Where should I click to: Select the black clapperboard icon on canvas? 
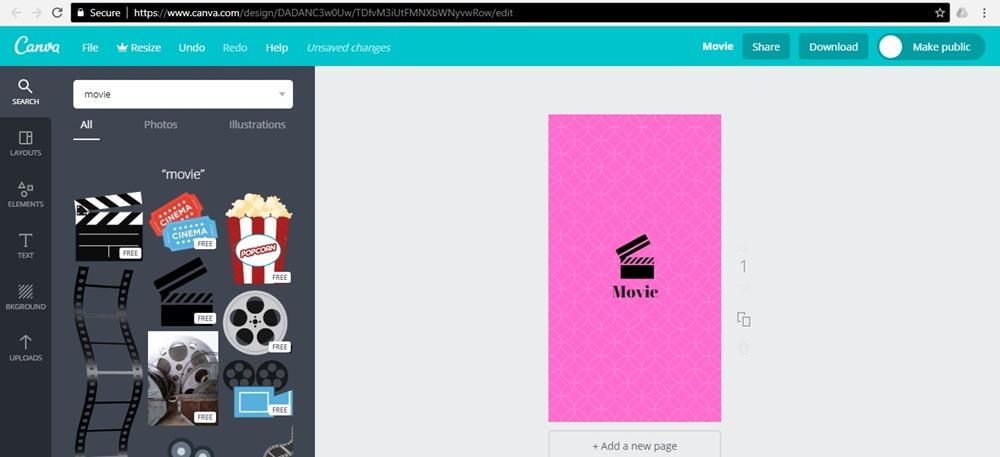point(635,257)
